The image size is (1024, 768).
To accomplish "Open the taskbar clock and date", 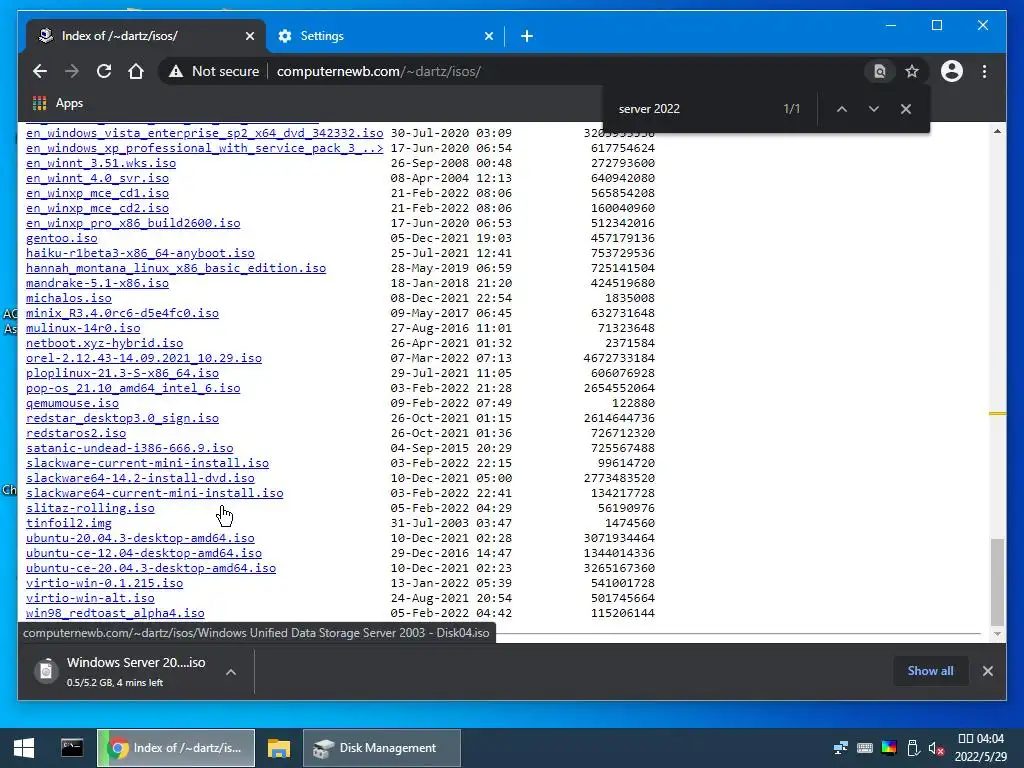I will coord(980,748).
